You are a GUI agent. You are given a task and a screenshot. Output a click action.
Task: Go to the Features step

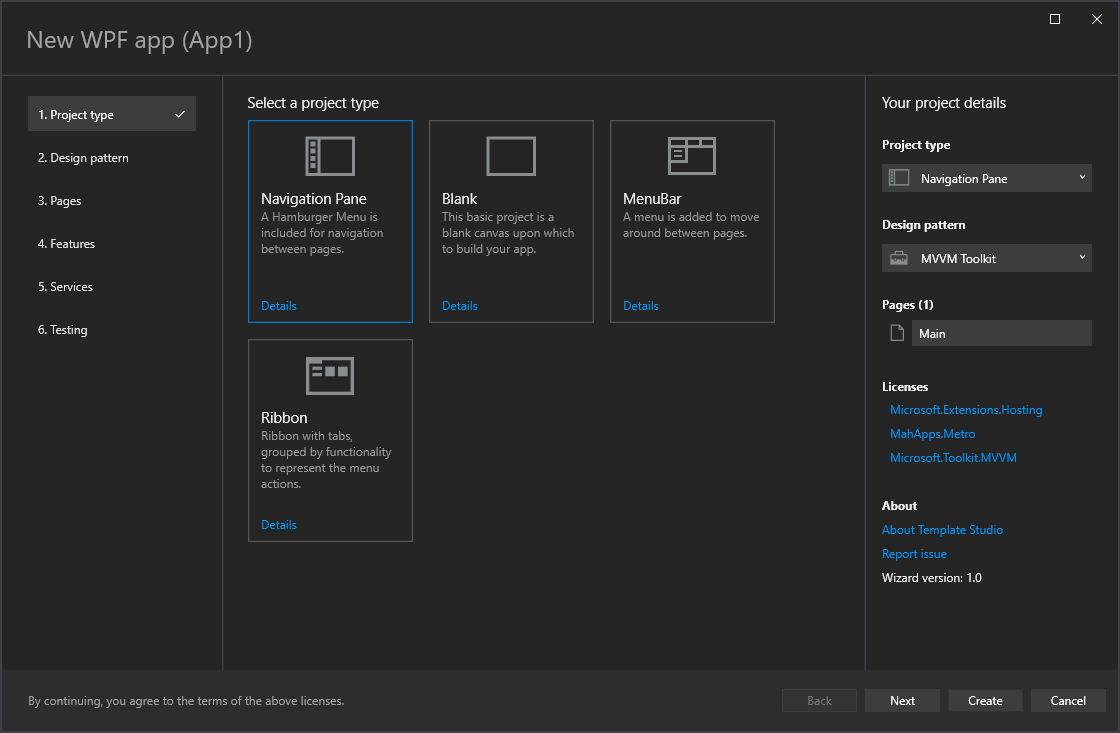(x=66, y=243)
